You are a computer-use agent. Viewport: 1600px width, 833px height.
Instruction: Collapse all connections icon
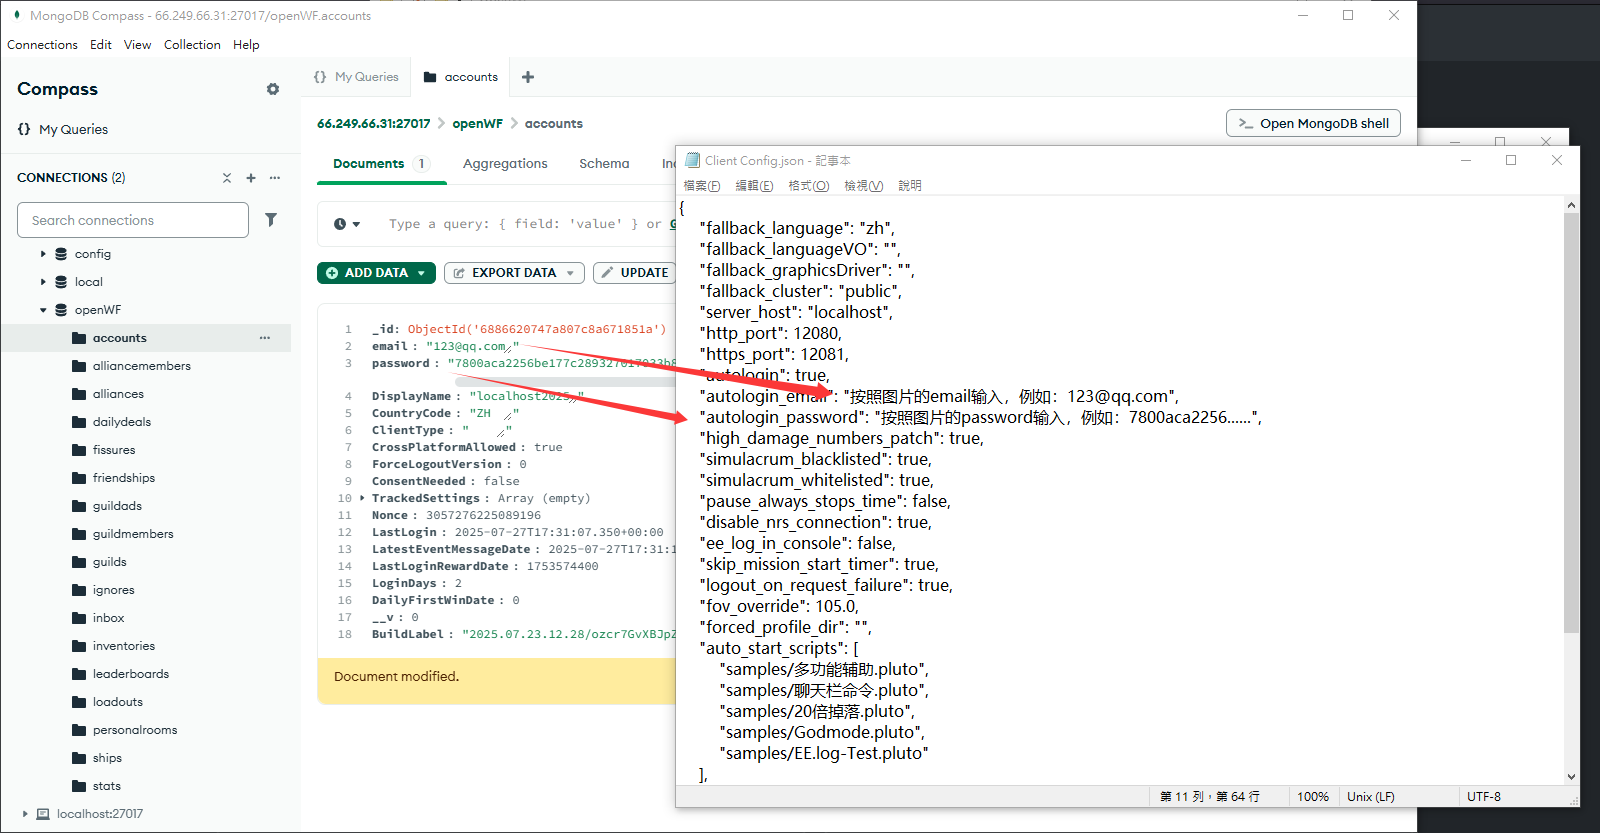point(227,178)
